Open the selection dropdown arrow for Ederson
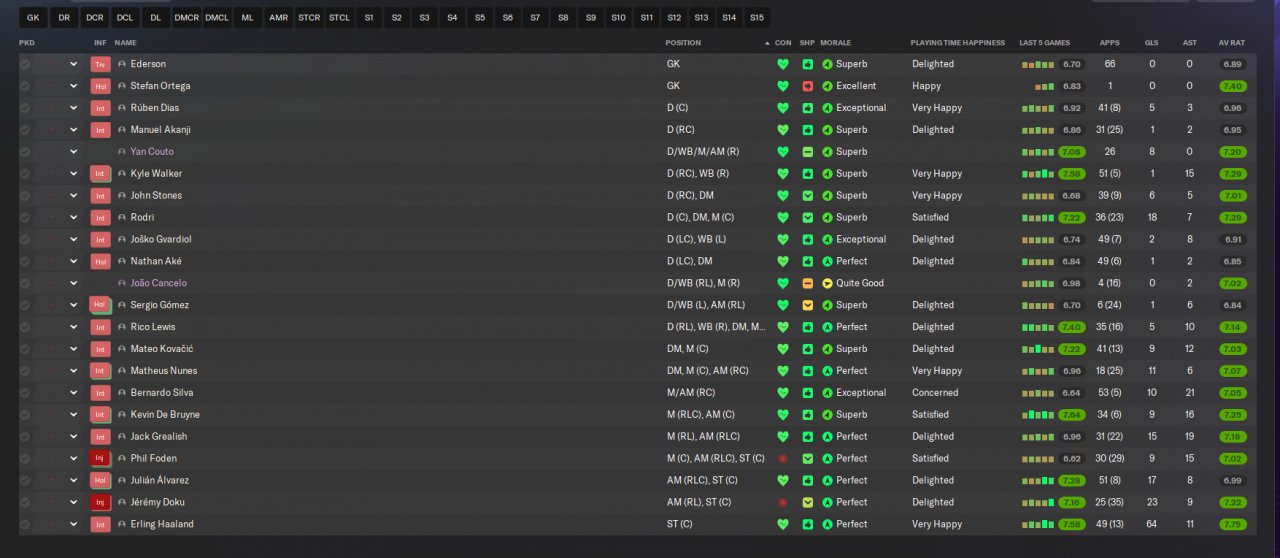The image size is (1280, 558). click(x=73, y=64)
